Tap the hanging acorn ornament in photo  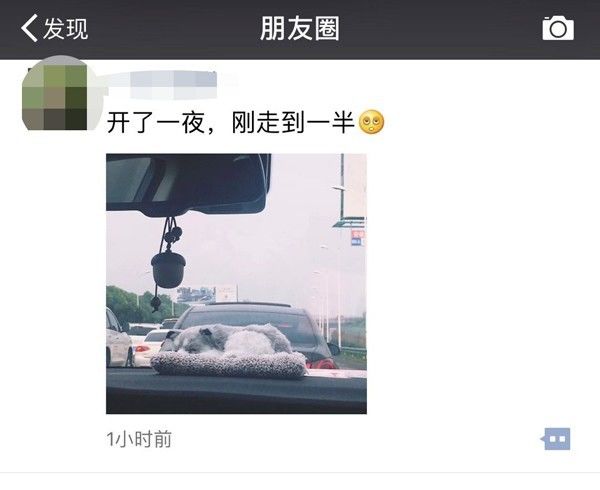pyautogui.click(x=168, y=270)
